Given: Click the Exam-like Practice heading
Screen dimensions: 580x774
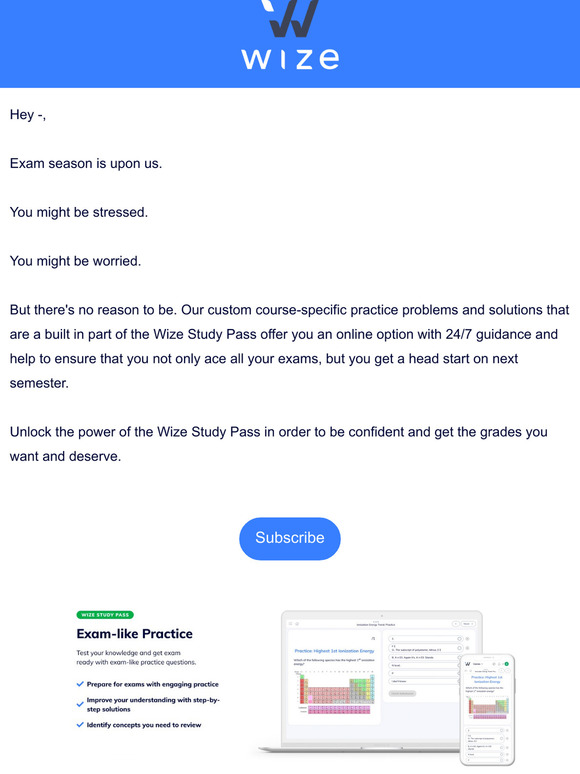Looking at the screenshot, I should click(x=135, y=634).
